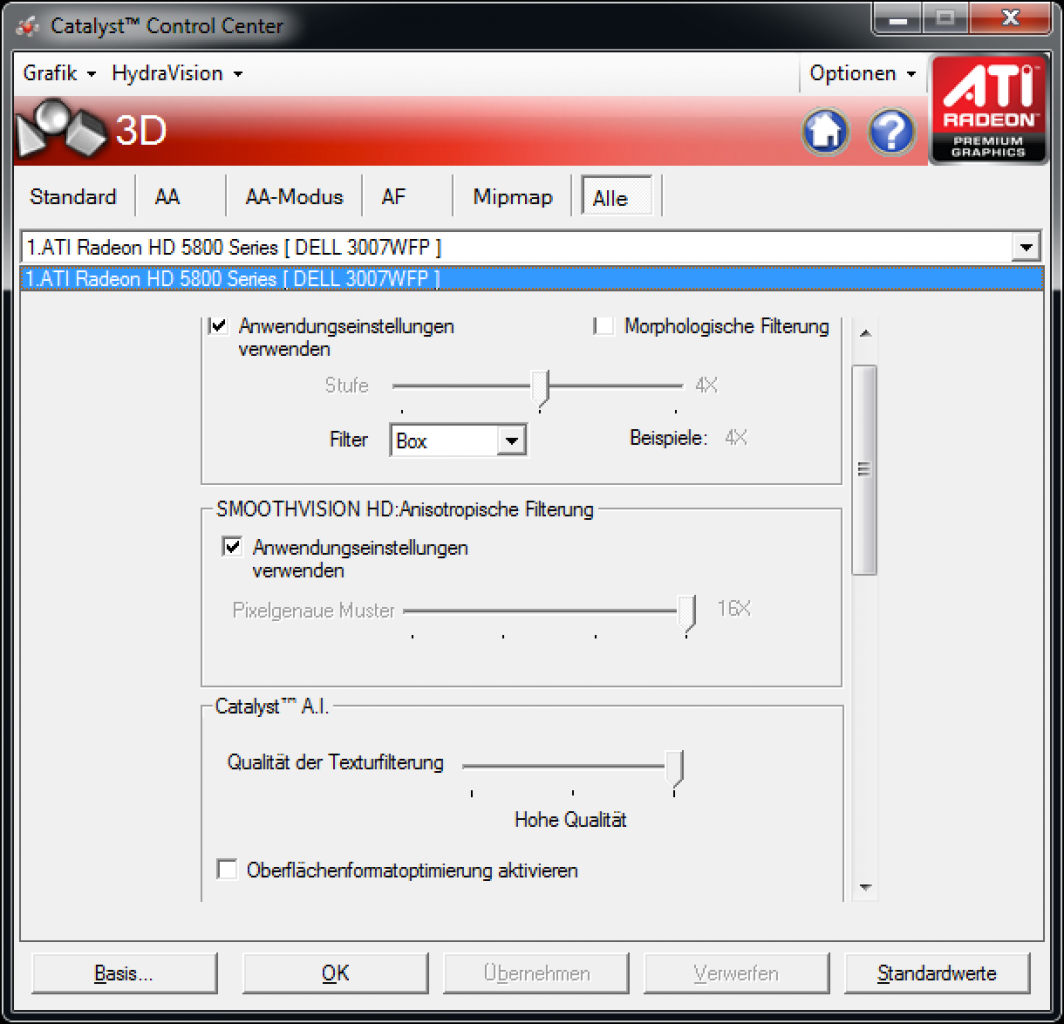Switch to the AA-Modus tab
Image resolution: width=1064 pixels, height=1024 pixels.
click(294, 197)
